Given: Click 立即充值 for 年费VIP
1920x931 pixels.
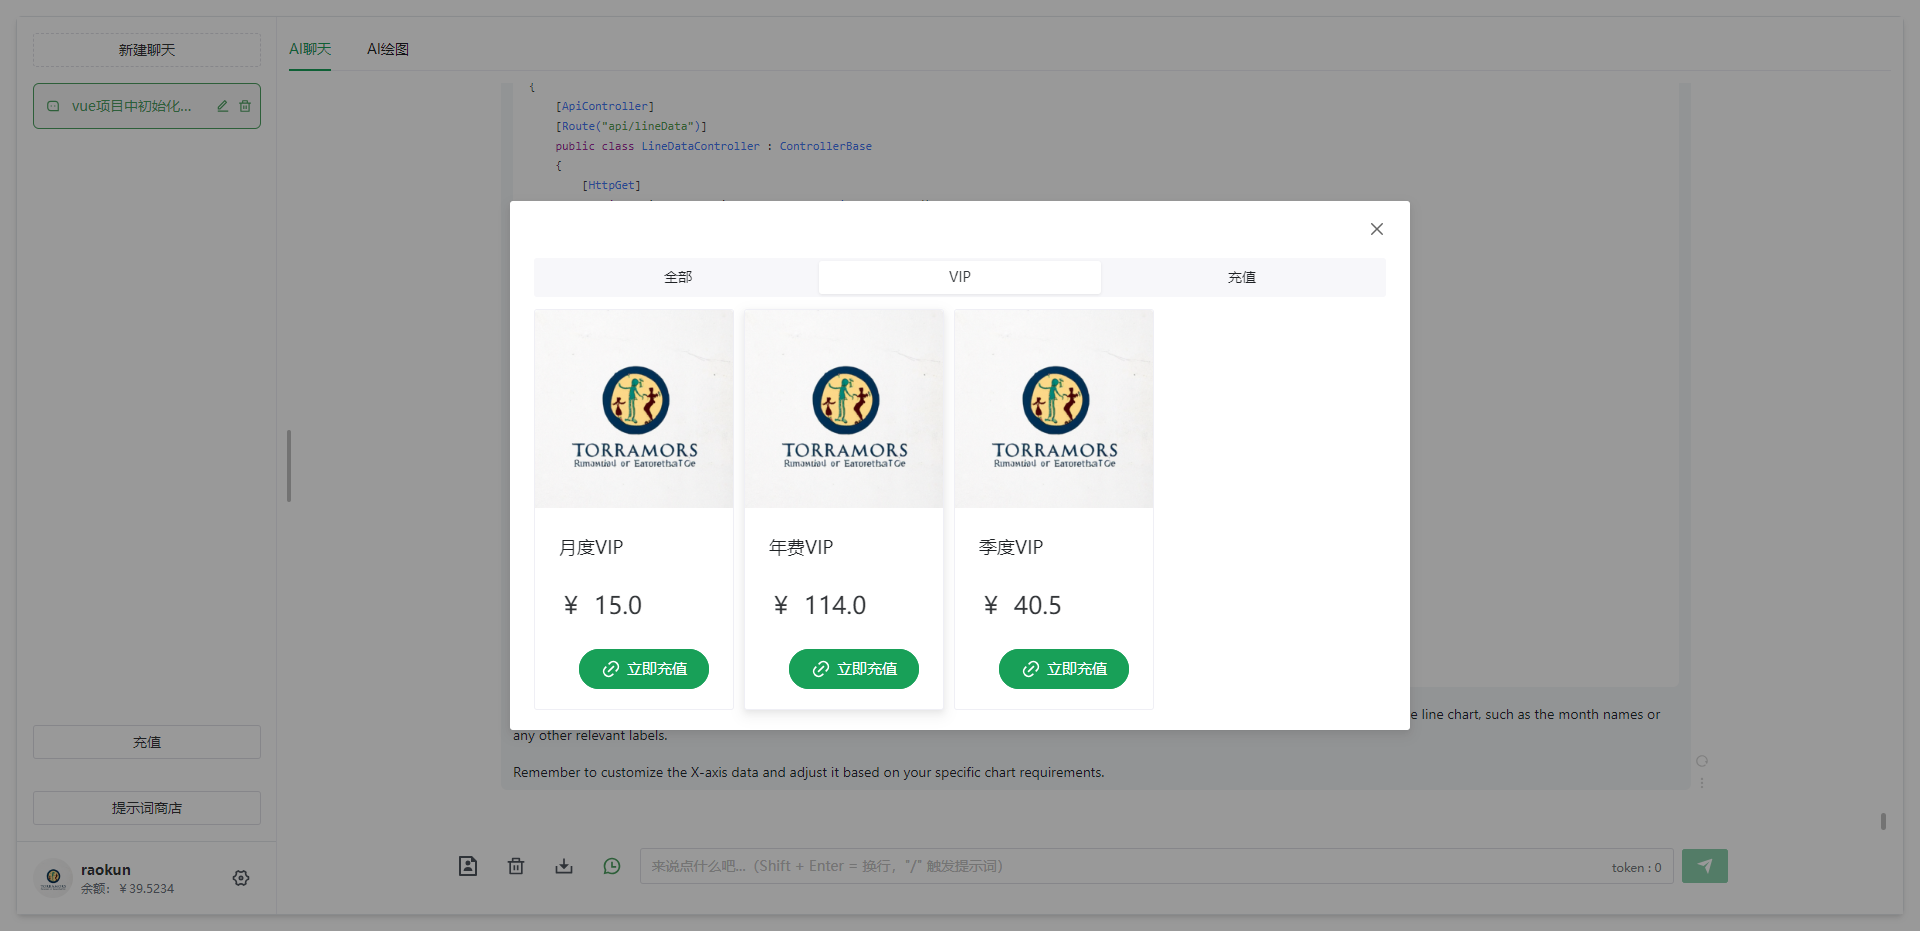Looking at the screenshot, I should pyautogui.click(x=854, y=669).
